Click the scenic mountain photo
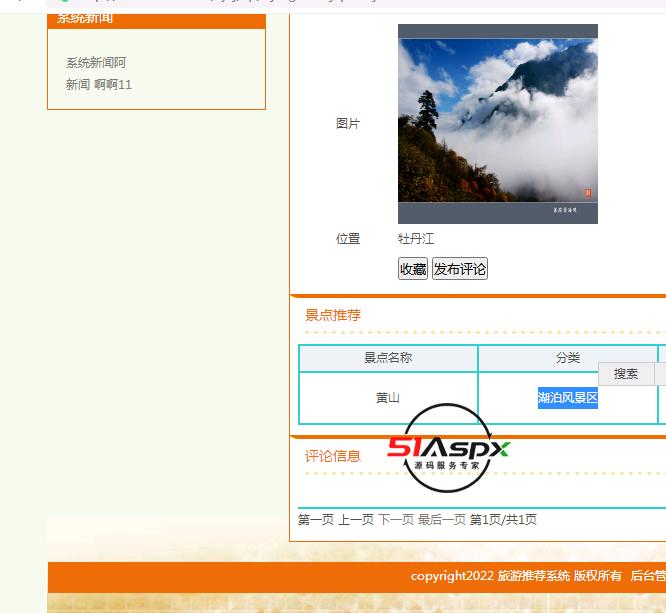 coord(498,124)
